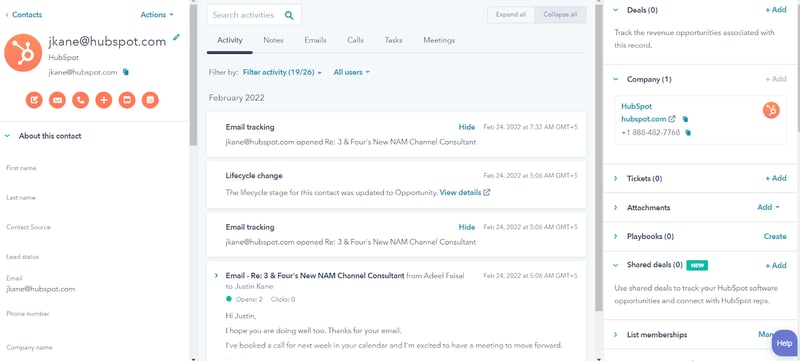Copy the hubspot.com domain with copy icon

coord(685,119)
